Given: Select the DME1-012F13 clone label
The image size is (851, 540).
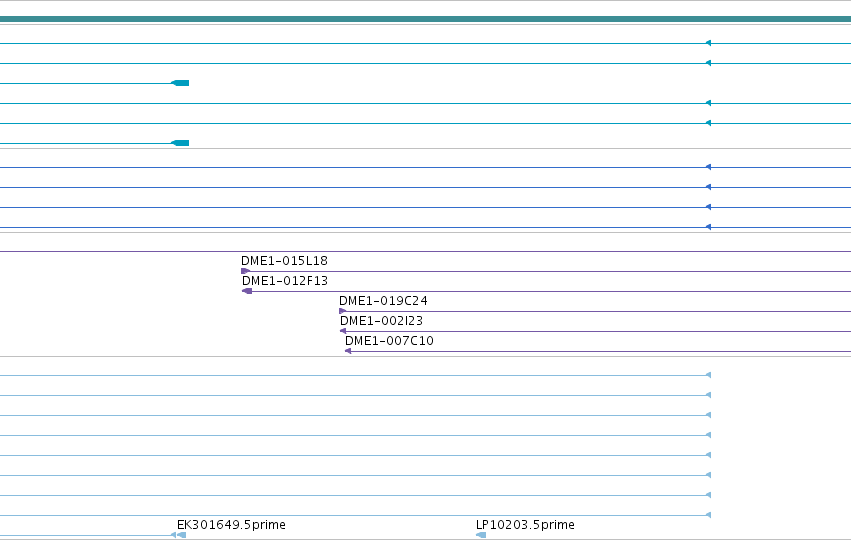Looking at the screenshot, I should point(285,281).
